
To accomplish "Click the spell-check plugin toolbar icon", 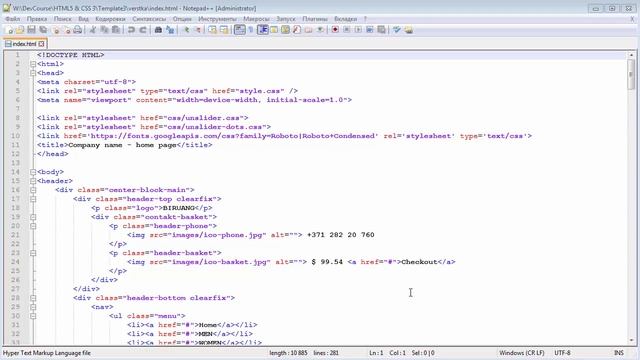I will click(396, 30).
